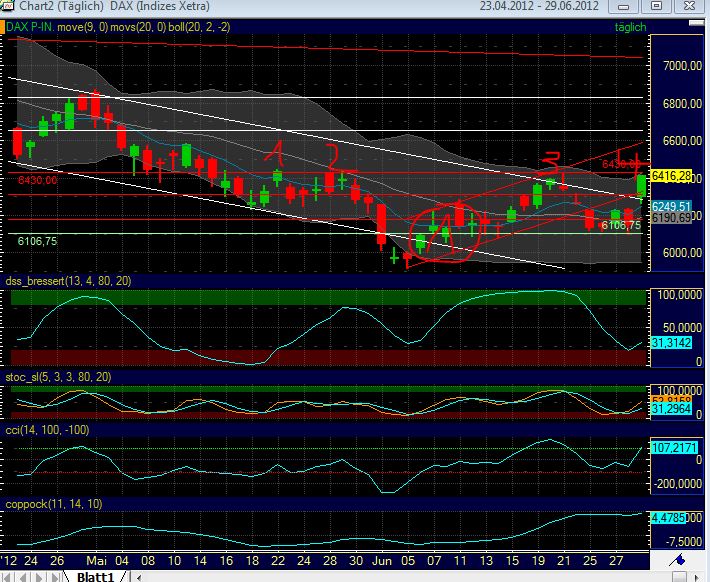The height and width of the screenshot is (582, 710).
Task: Click the chart window icon in title bar
Action: click(7, 6)
